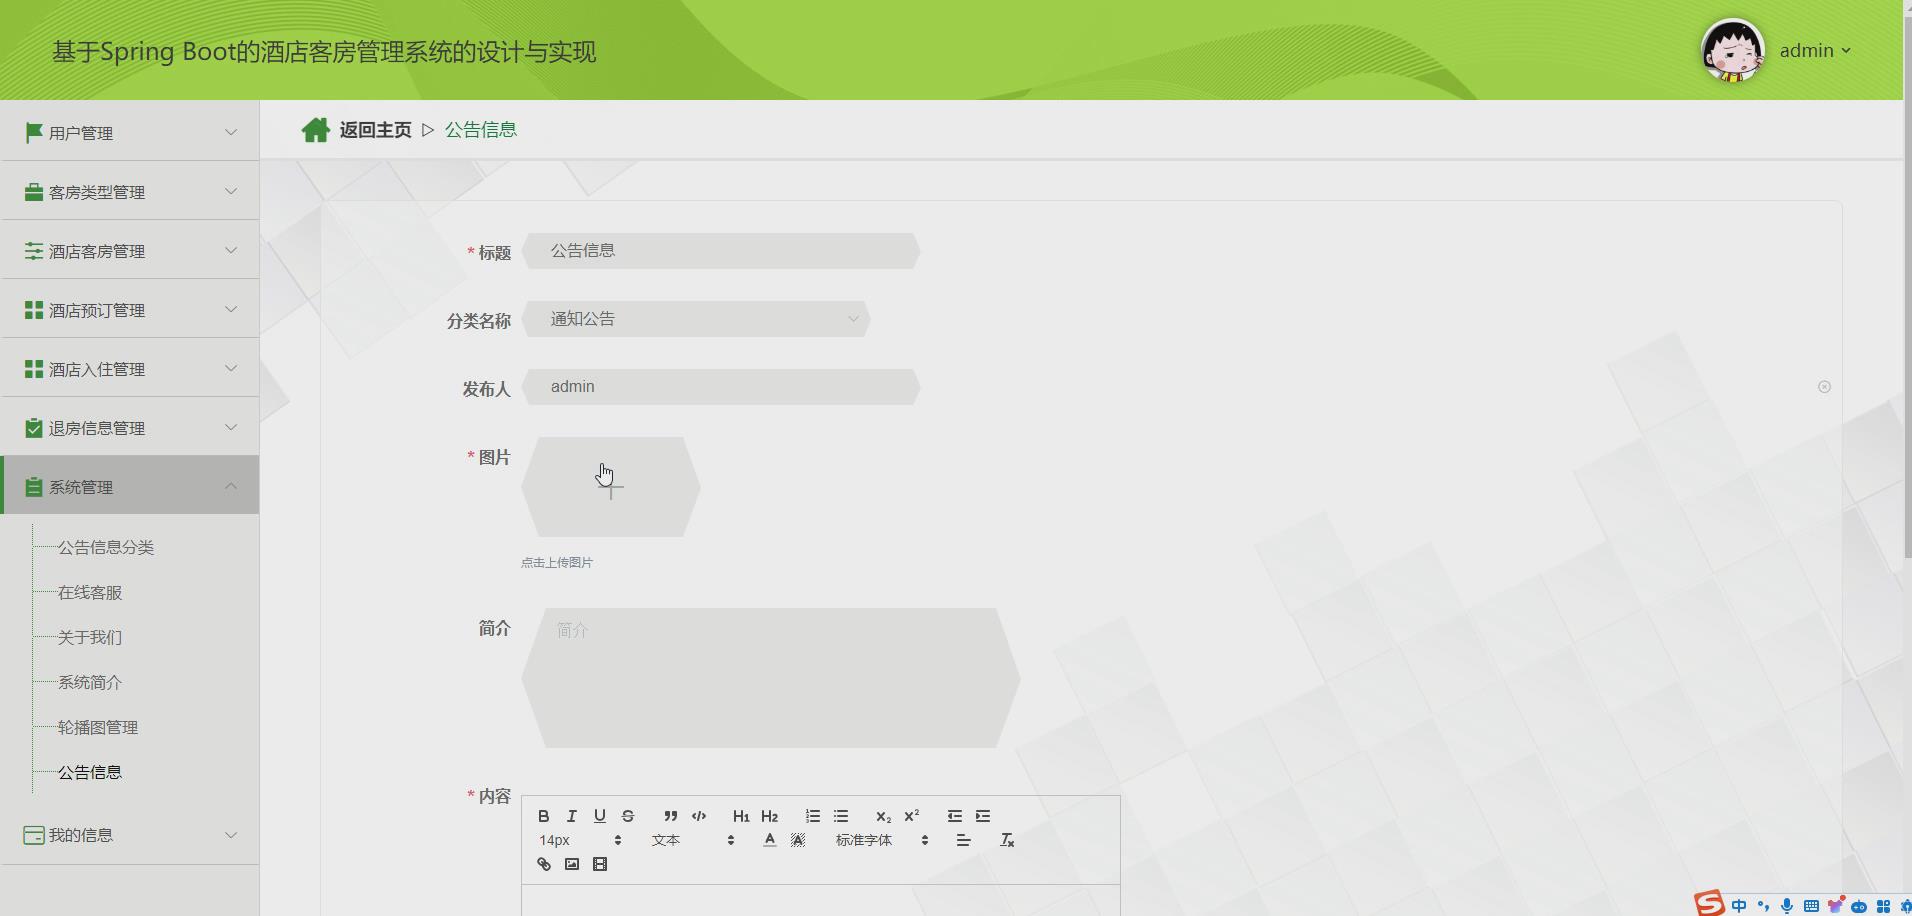This screenshot has width=1912, height=916.
Task: Increase the indent in editor
Action: (x=983, y=816)
